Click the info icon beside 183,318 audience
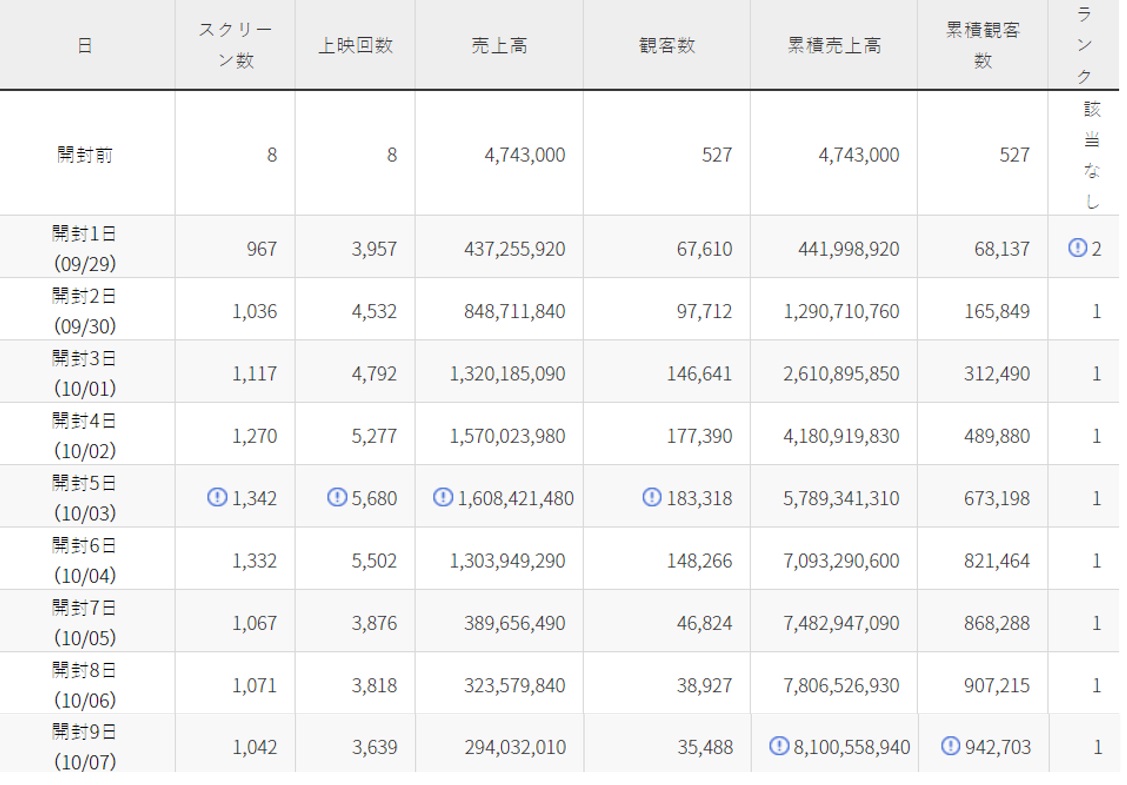Screen dimensions: 1127x785 tap(652, 497)
